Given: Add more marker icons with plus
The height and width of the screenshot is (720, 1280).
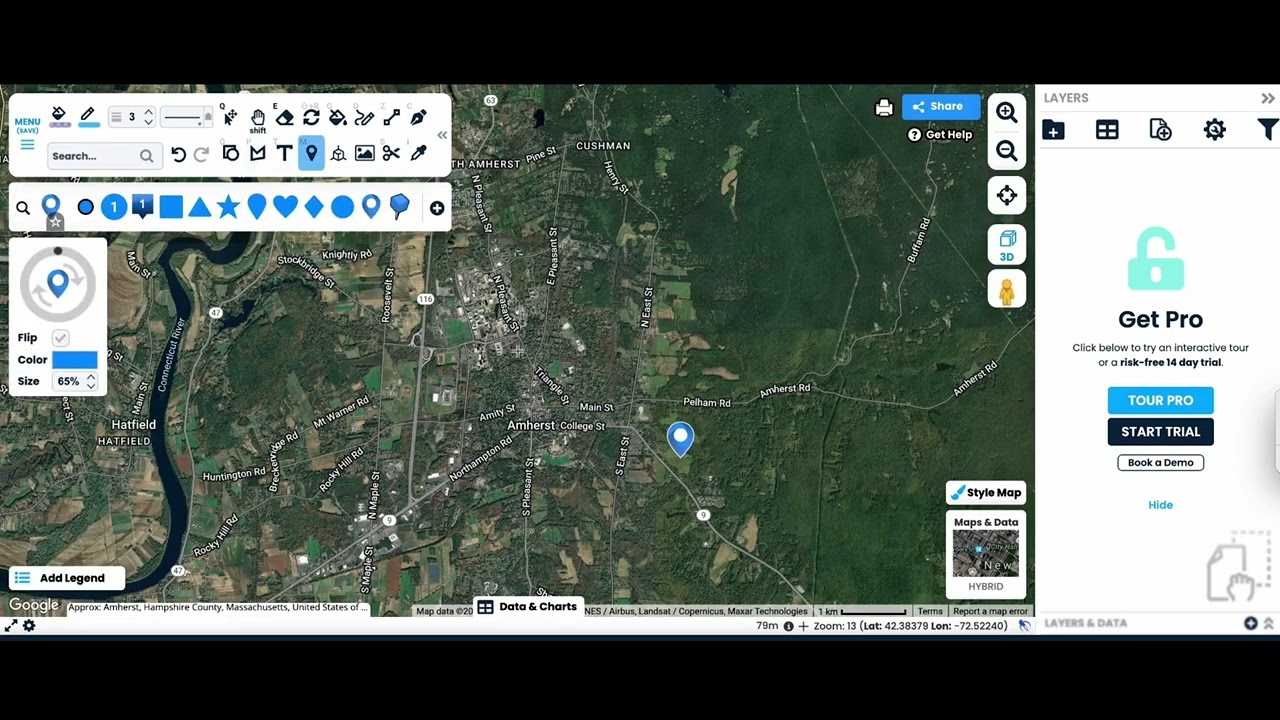Looking at the screenshot, I should pos(437,208).
